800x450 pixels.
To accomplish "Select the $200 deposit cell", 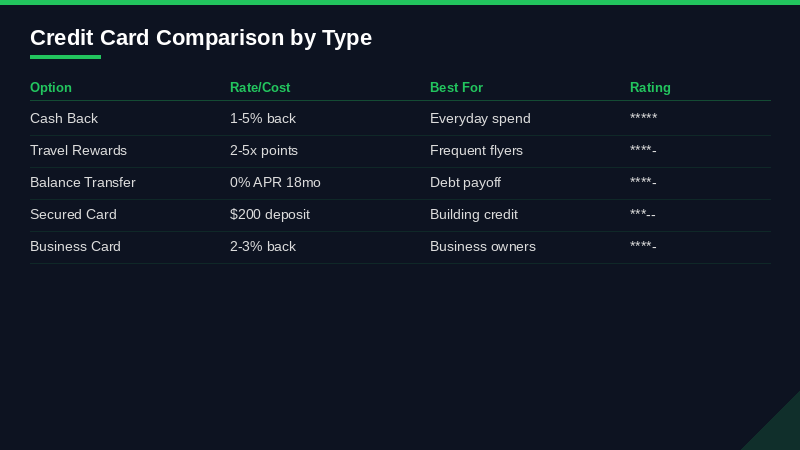I will [270, 215].
